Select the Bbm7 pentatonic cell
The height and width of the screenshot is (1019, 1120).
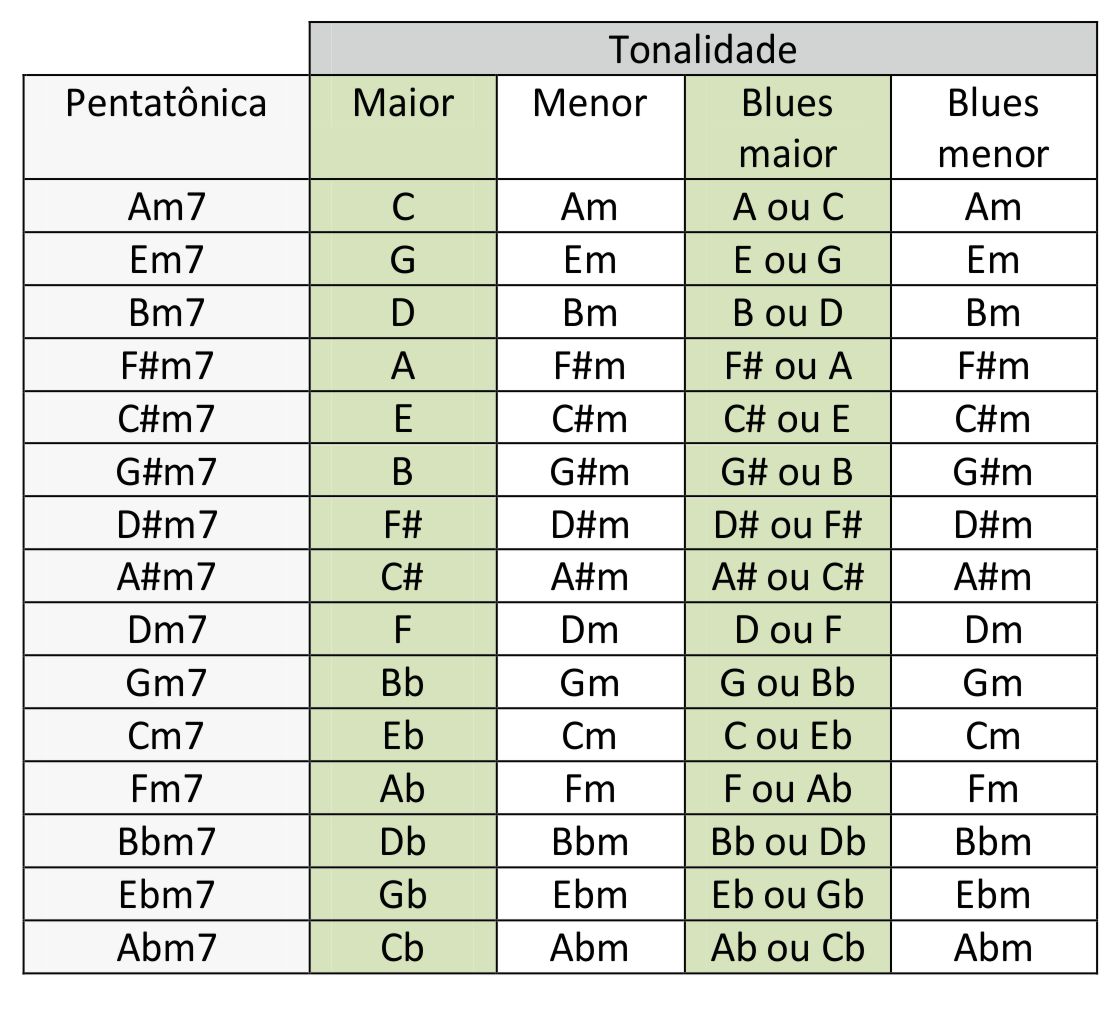(166, 841)
